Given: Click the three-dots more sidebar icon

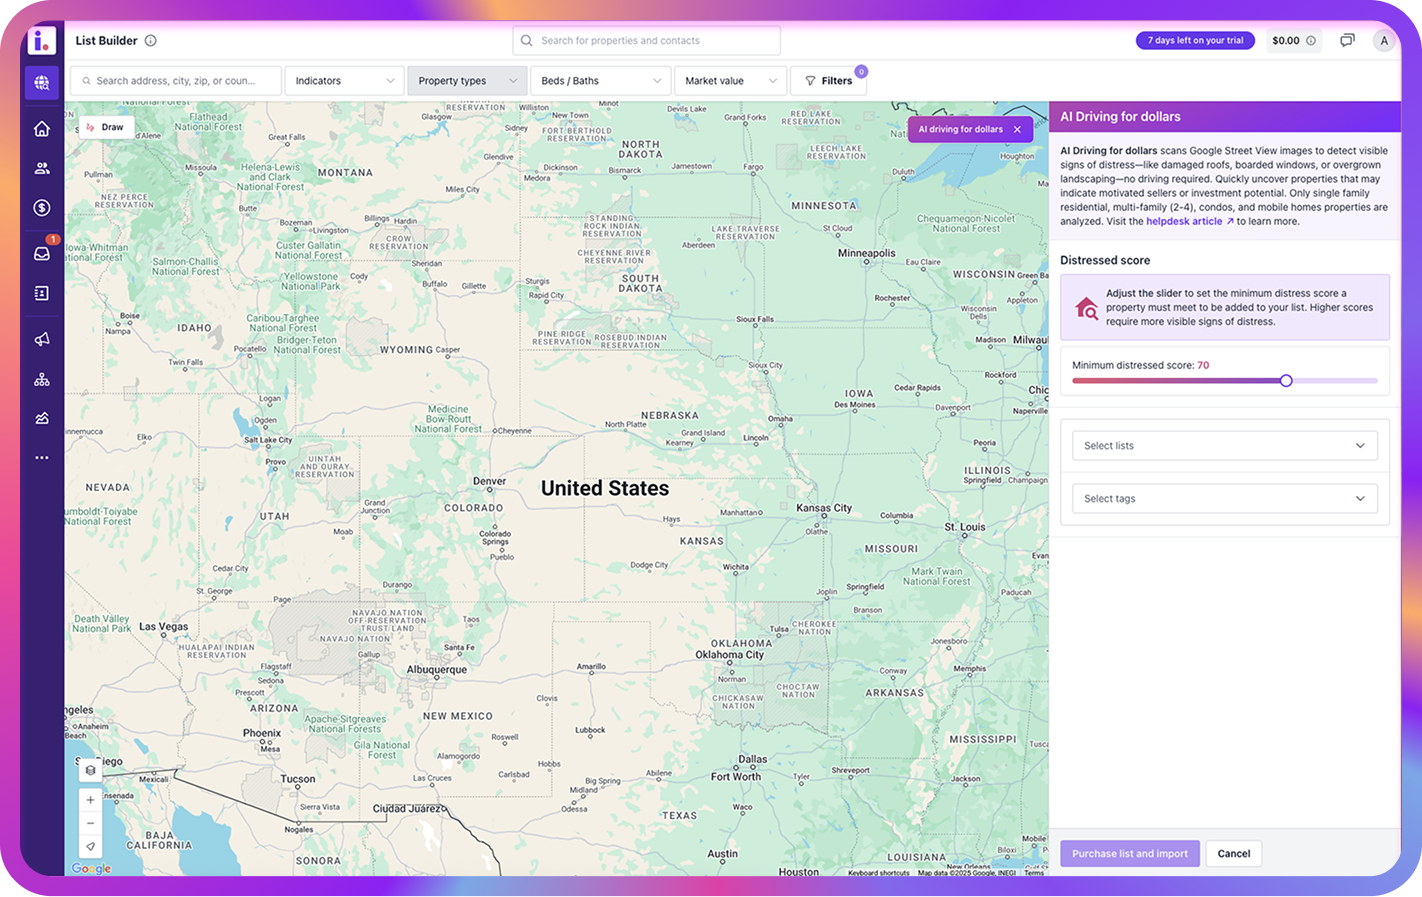Looking at the screenshot, I should tap(42, 457).
